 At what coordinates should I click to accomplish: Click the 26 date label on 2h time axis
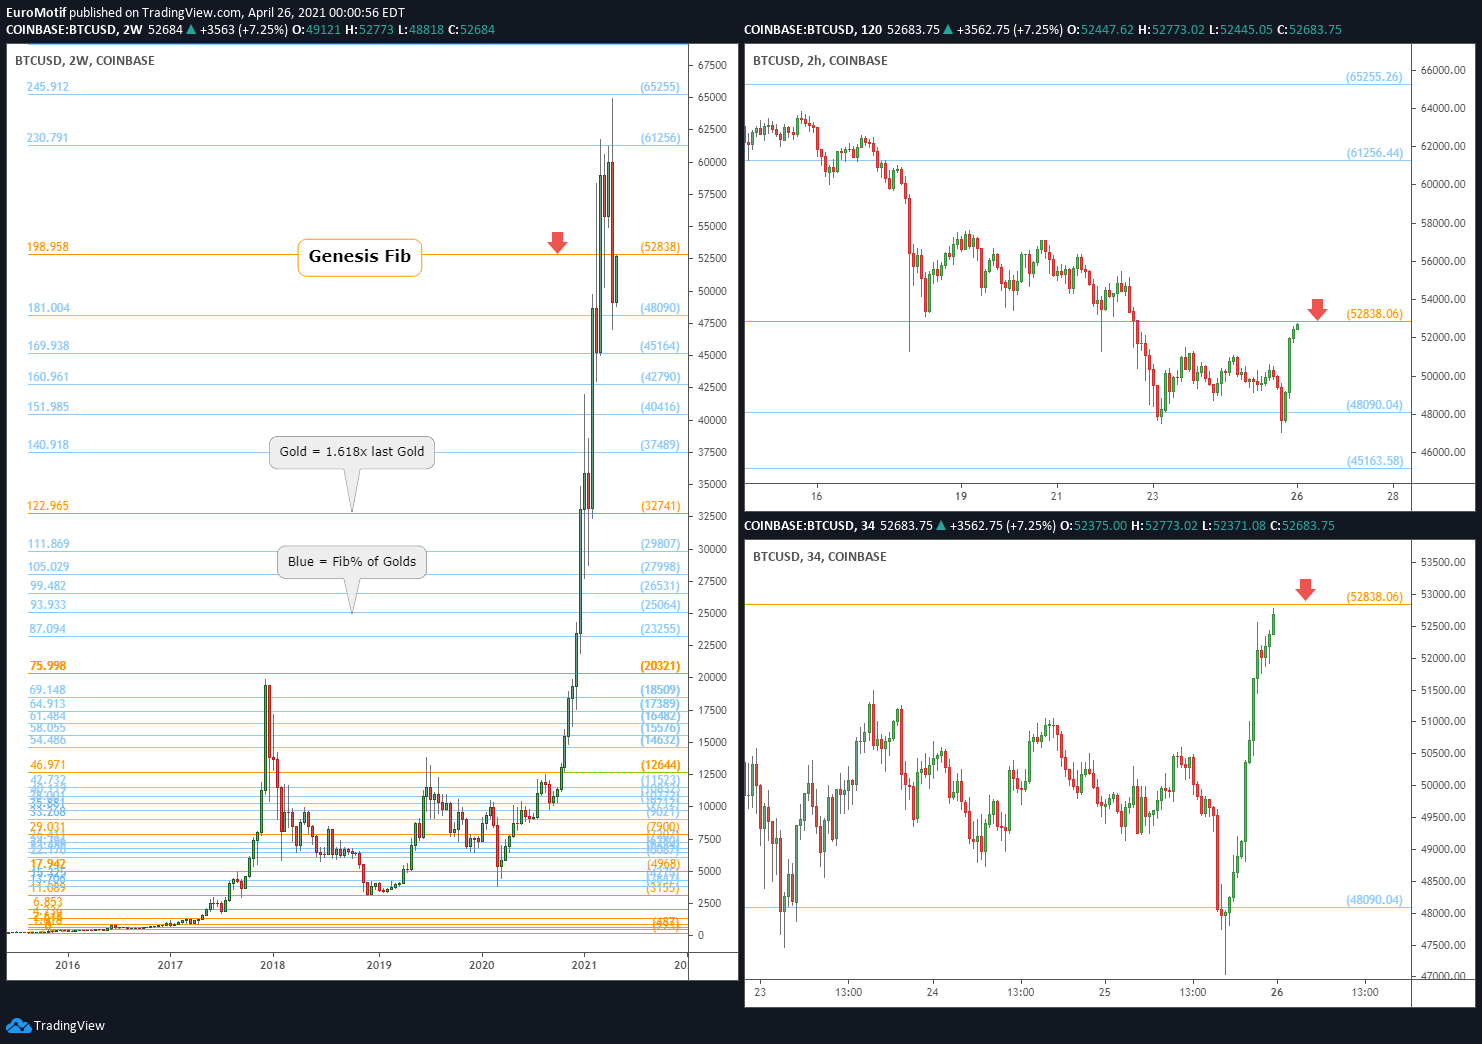click(1297, 496)
